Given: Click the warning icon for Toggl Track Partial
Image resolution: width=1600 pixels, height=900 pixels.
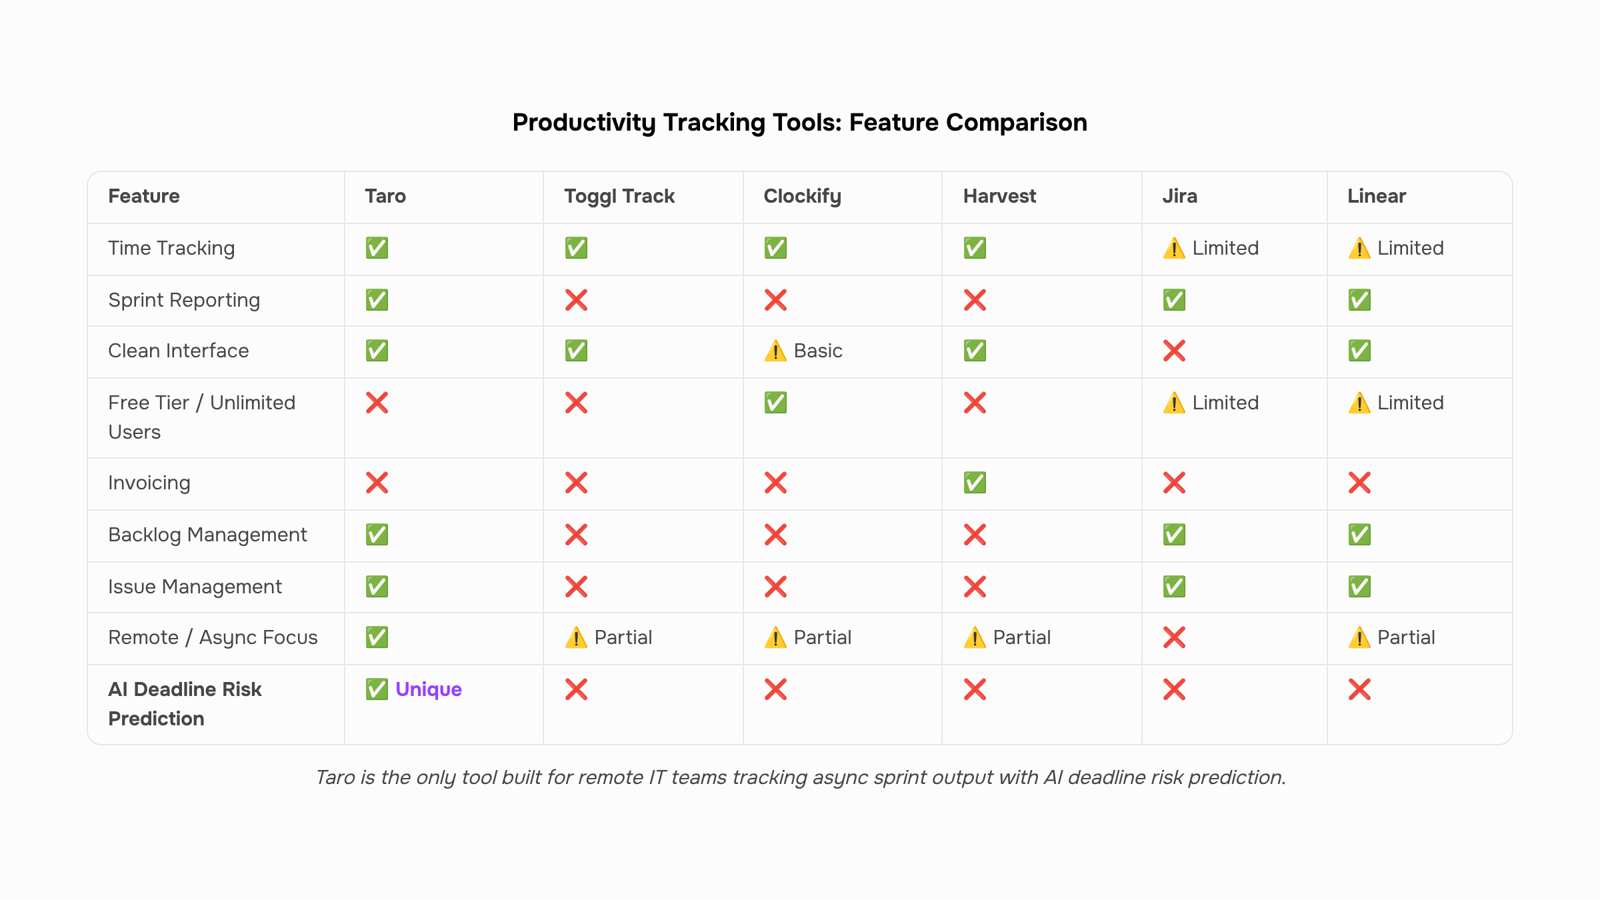Looking at the screenshot, I should [x=576, y=638].
